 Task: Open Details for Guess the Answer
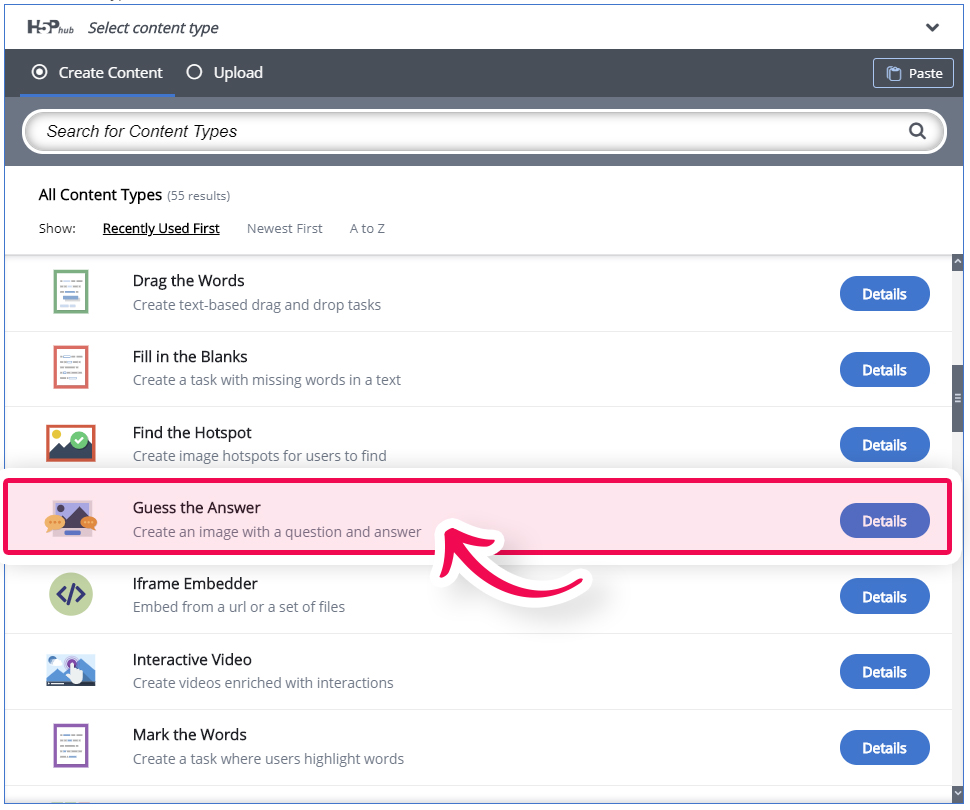(884, 521)
